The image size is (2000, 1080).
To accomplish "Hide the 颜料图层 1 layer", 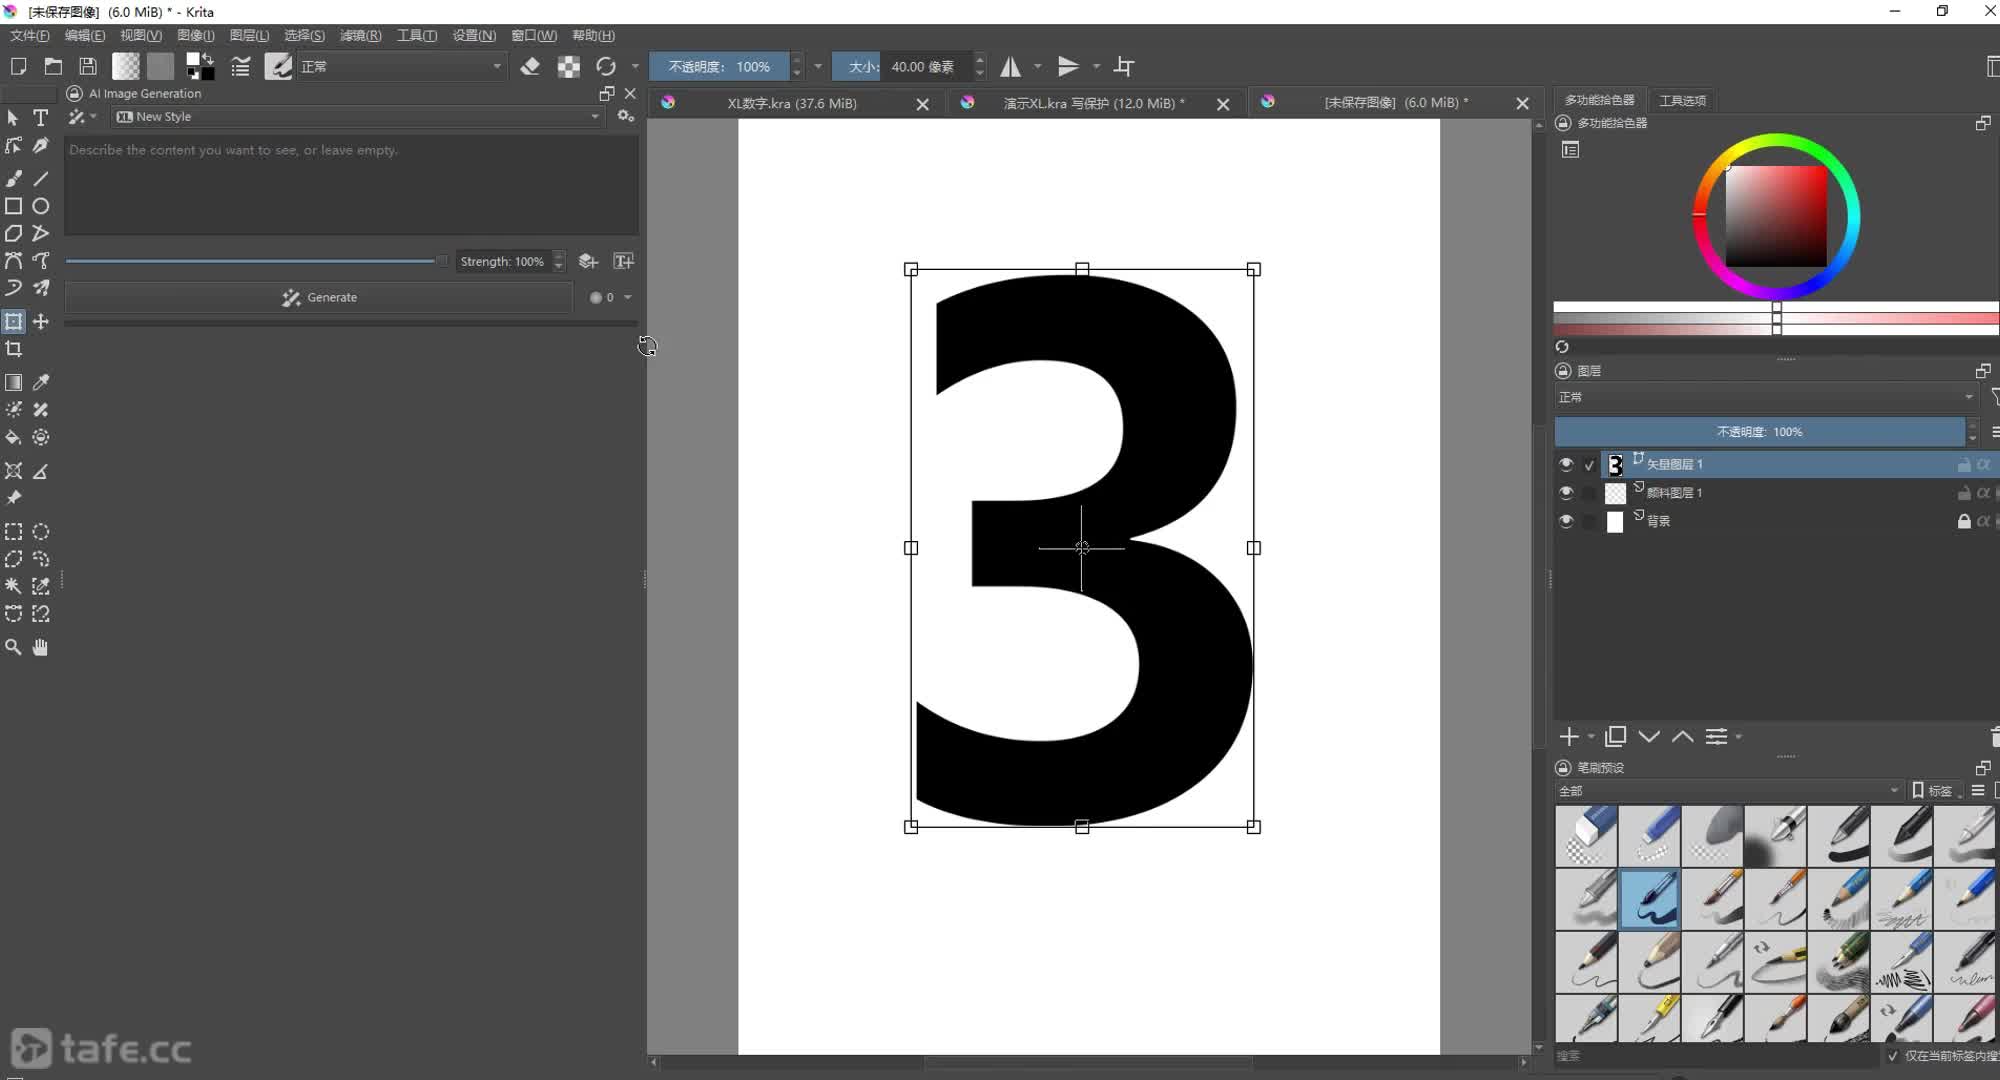I will point(1566,492).
